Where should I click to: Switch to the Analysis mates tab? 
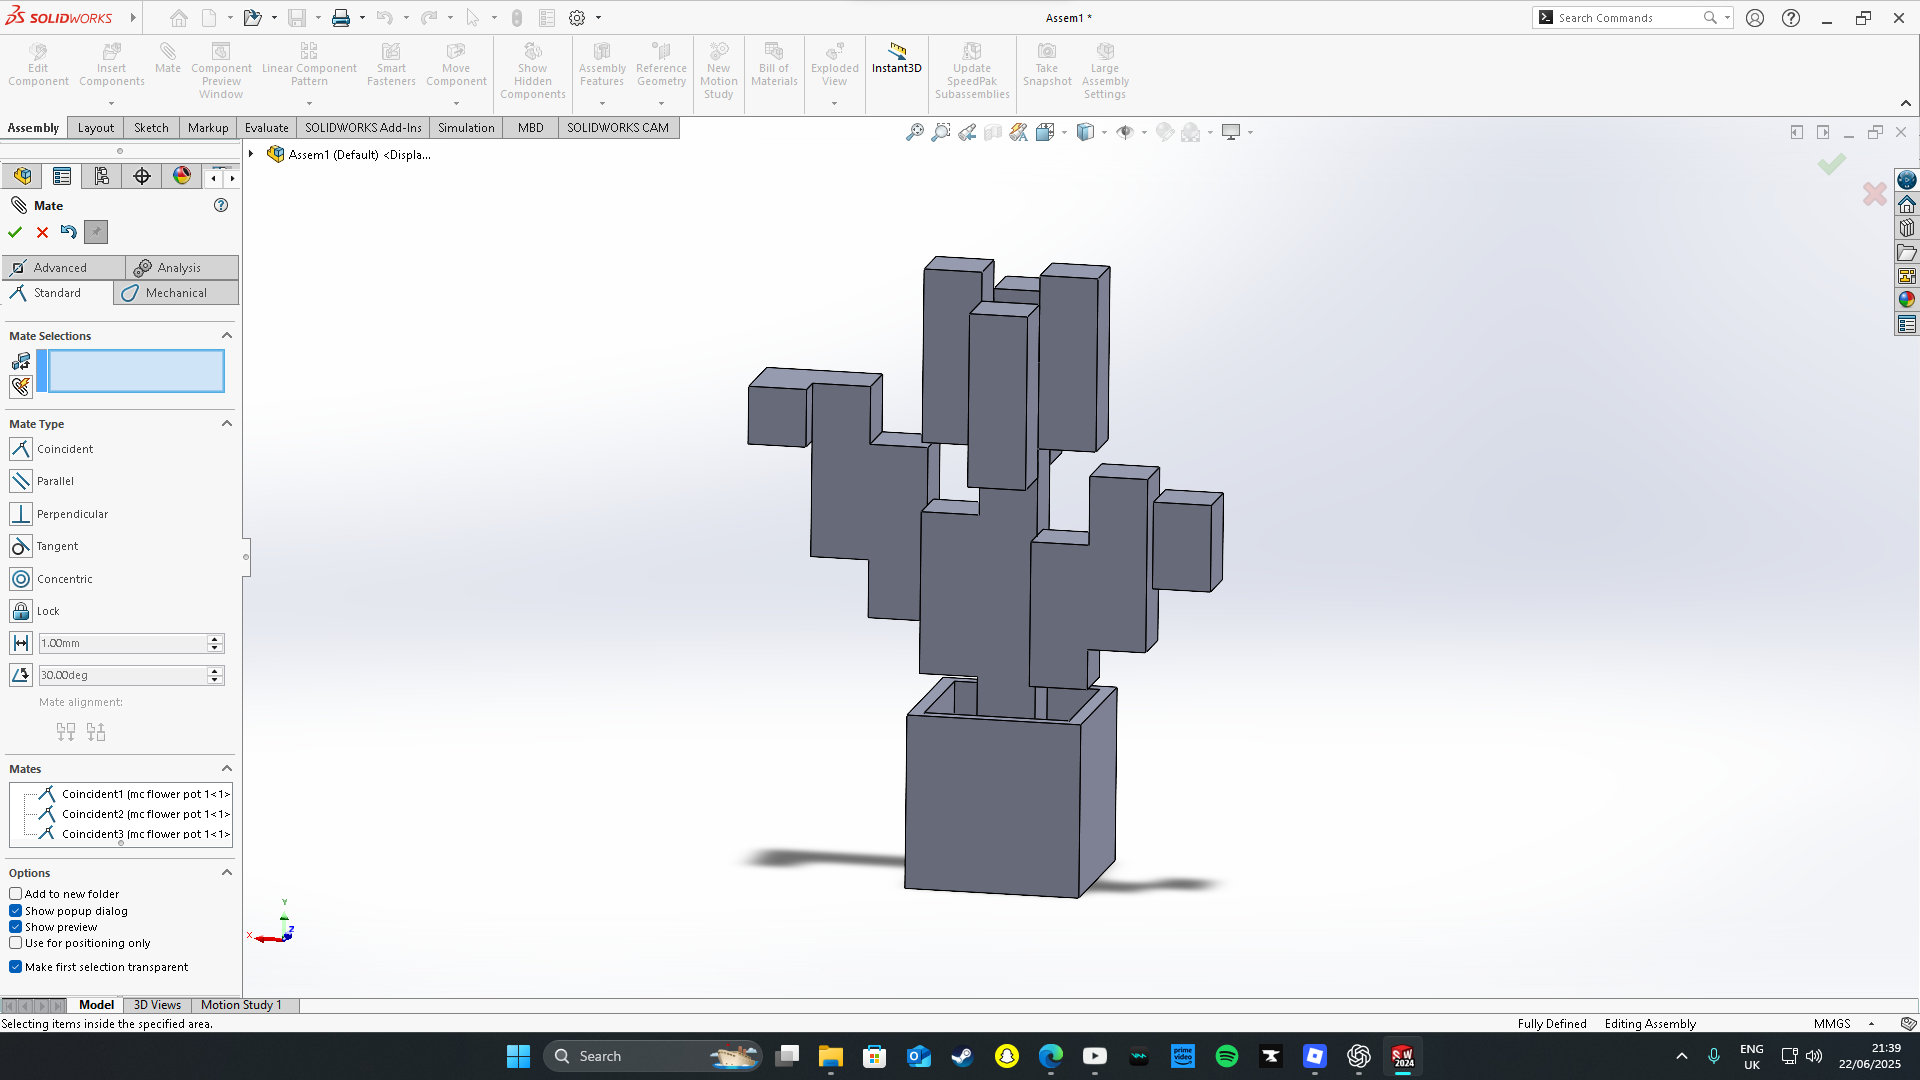[182, 268]
